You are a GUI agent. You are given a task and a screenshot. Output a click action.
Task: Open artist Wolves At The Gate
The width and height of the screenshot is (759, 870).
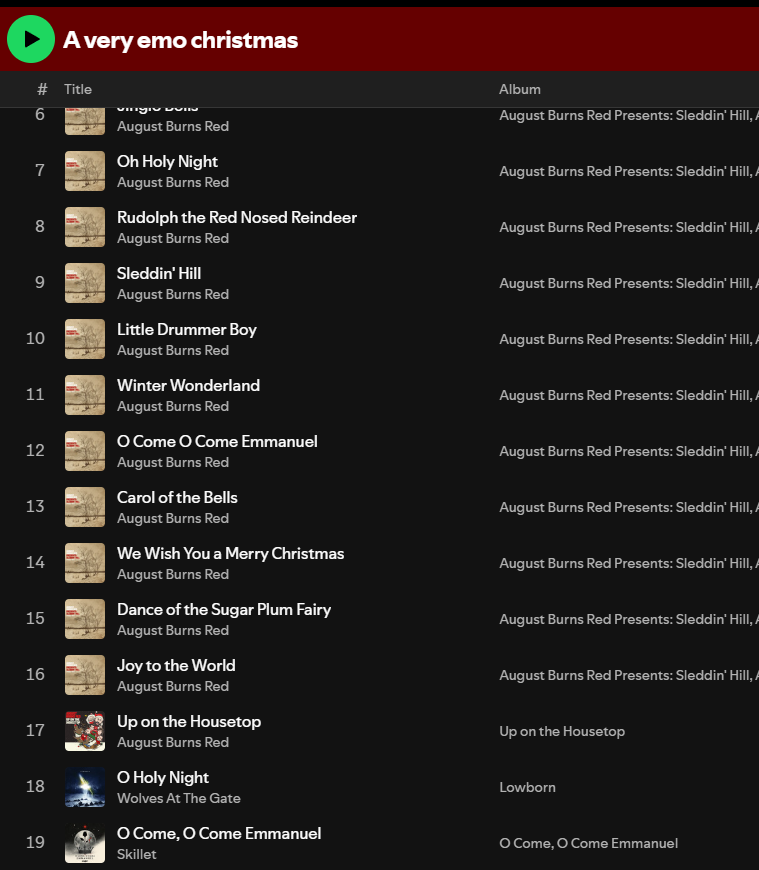point(179,798)
